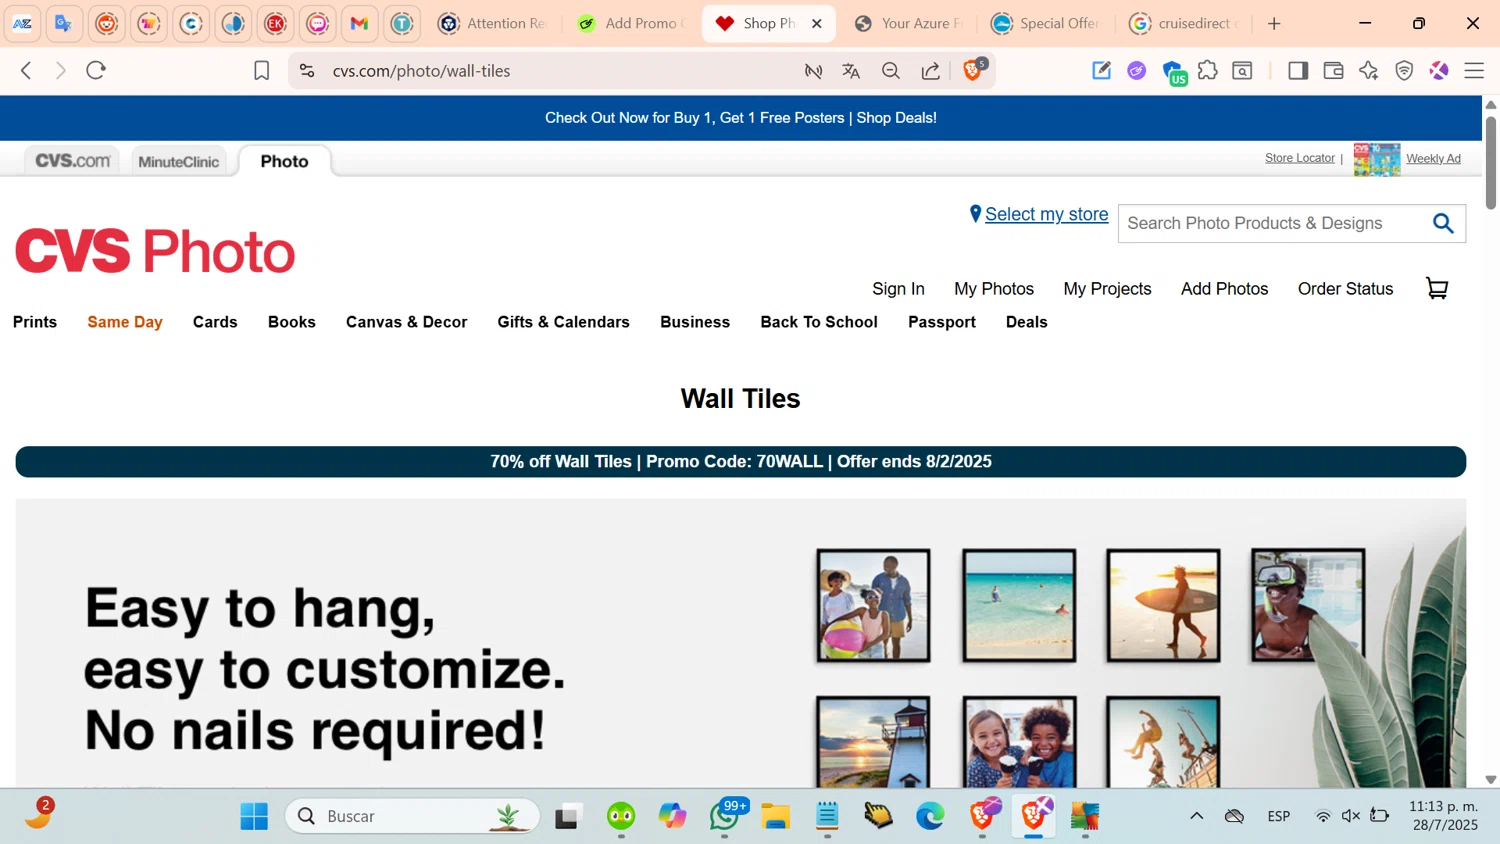
Task: Open the browser extensions puzzle icon
Action: click(1208, 71)
